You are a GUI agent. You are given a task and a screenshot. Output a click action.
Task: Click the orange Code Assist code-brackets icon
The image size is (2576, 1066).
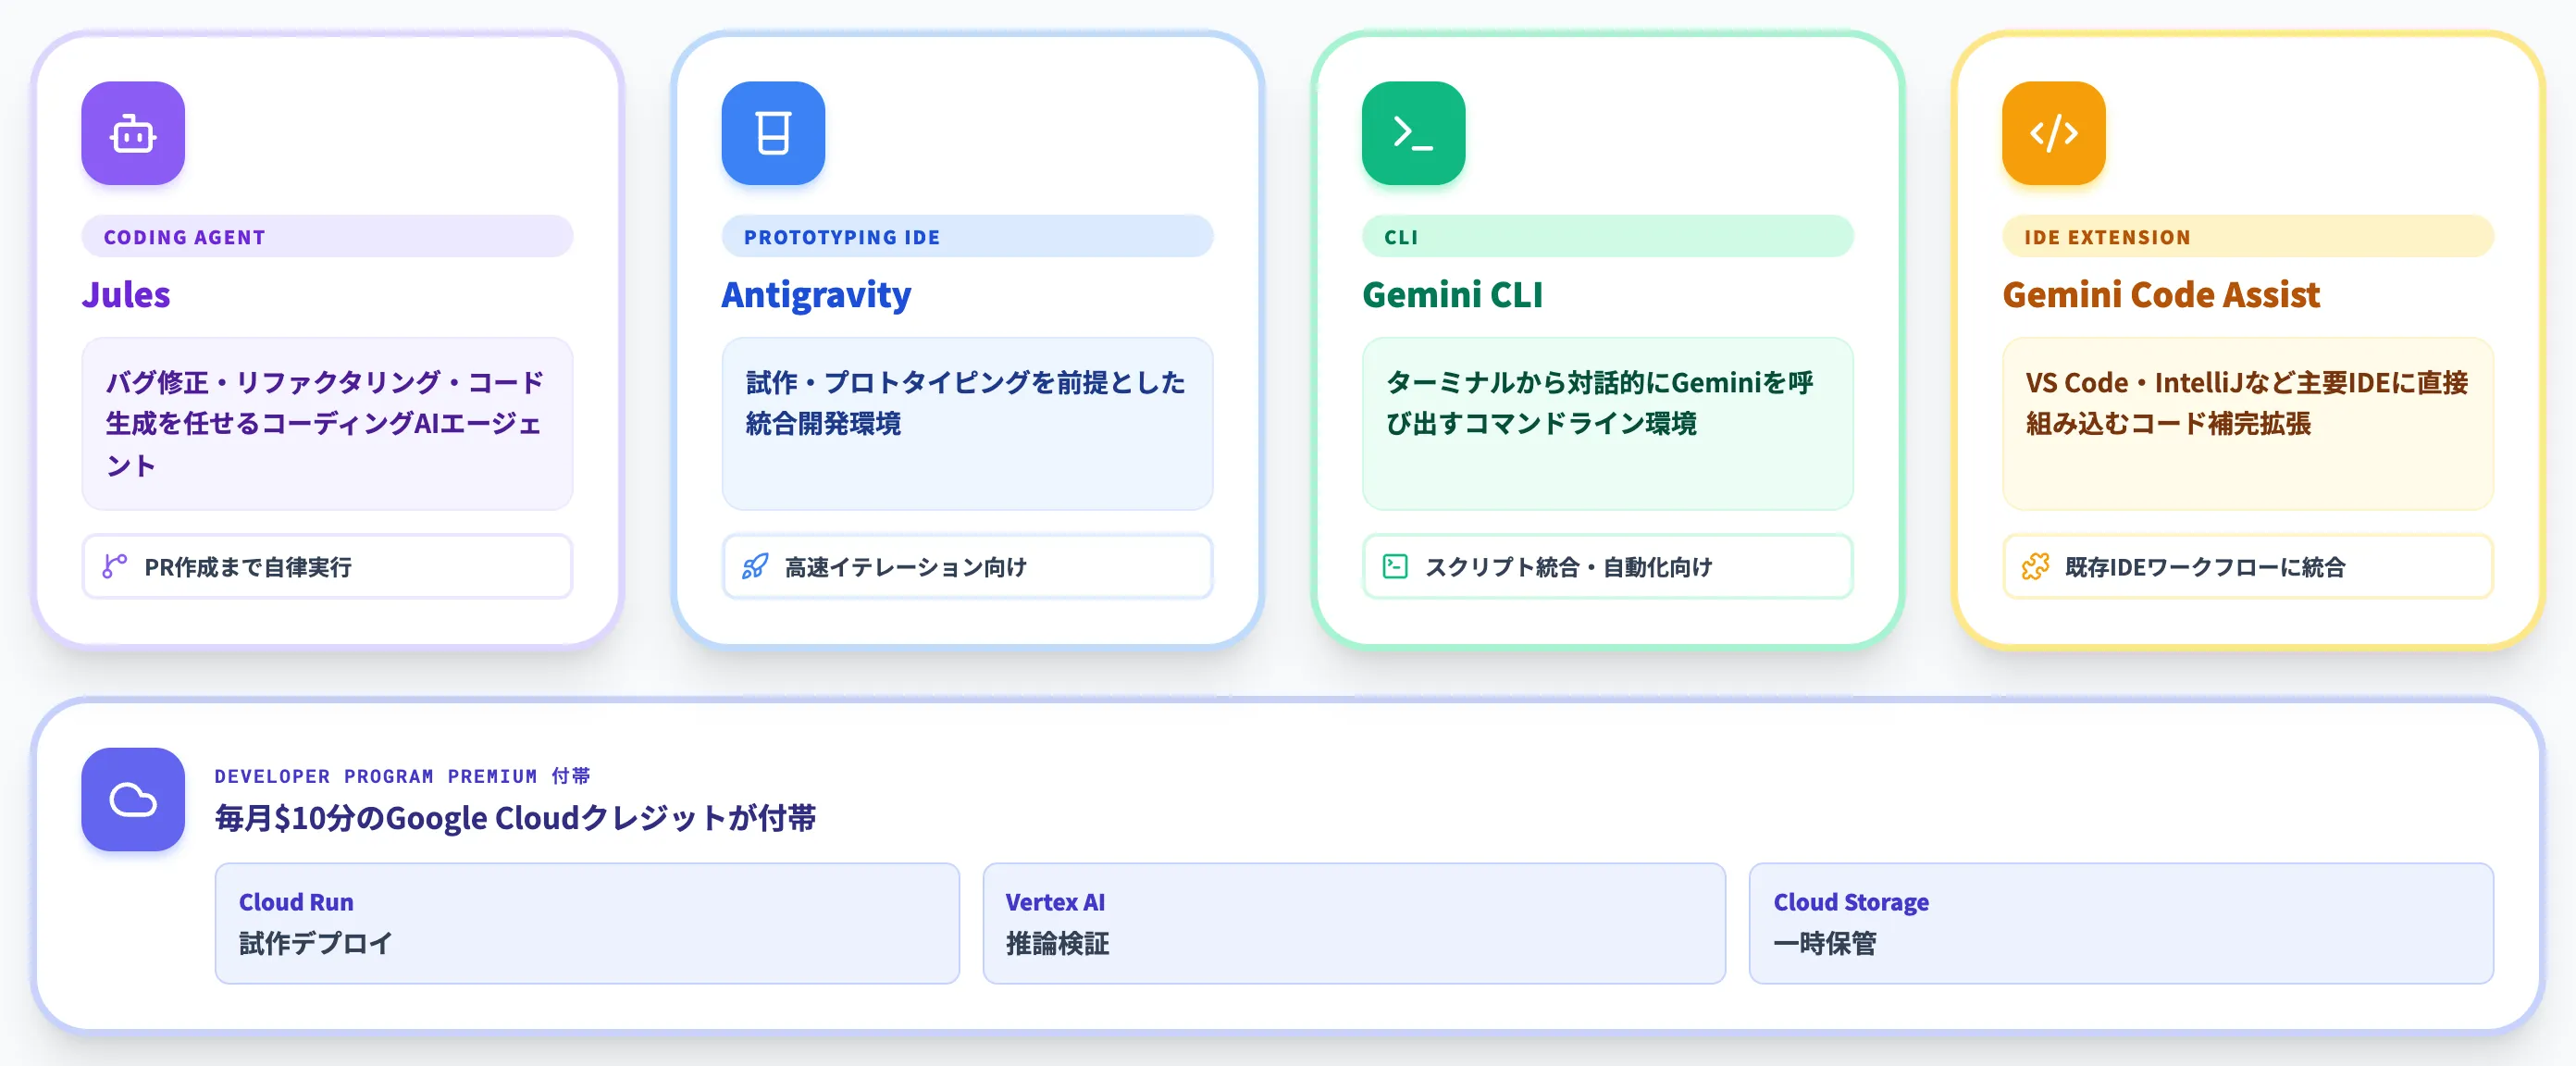[2053, 133]
